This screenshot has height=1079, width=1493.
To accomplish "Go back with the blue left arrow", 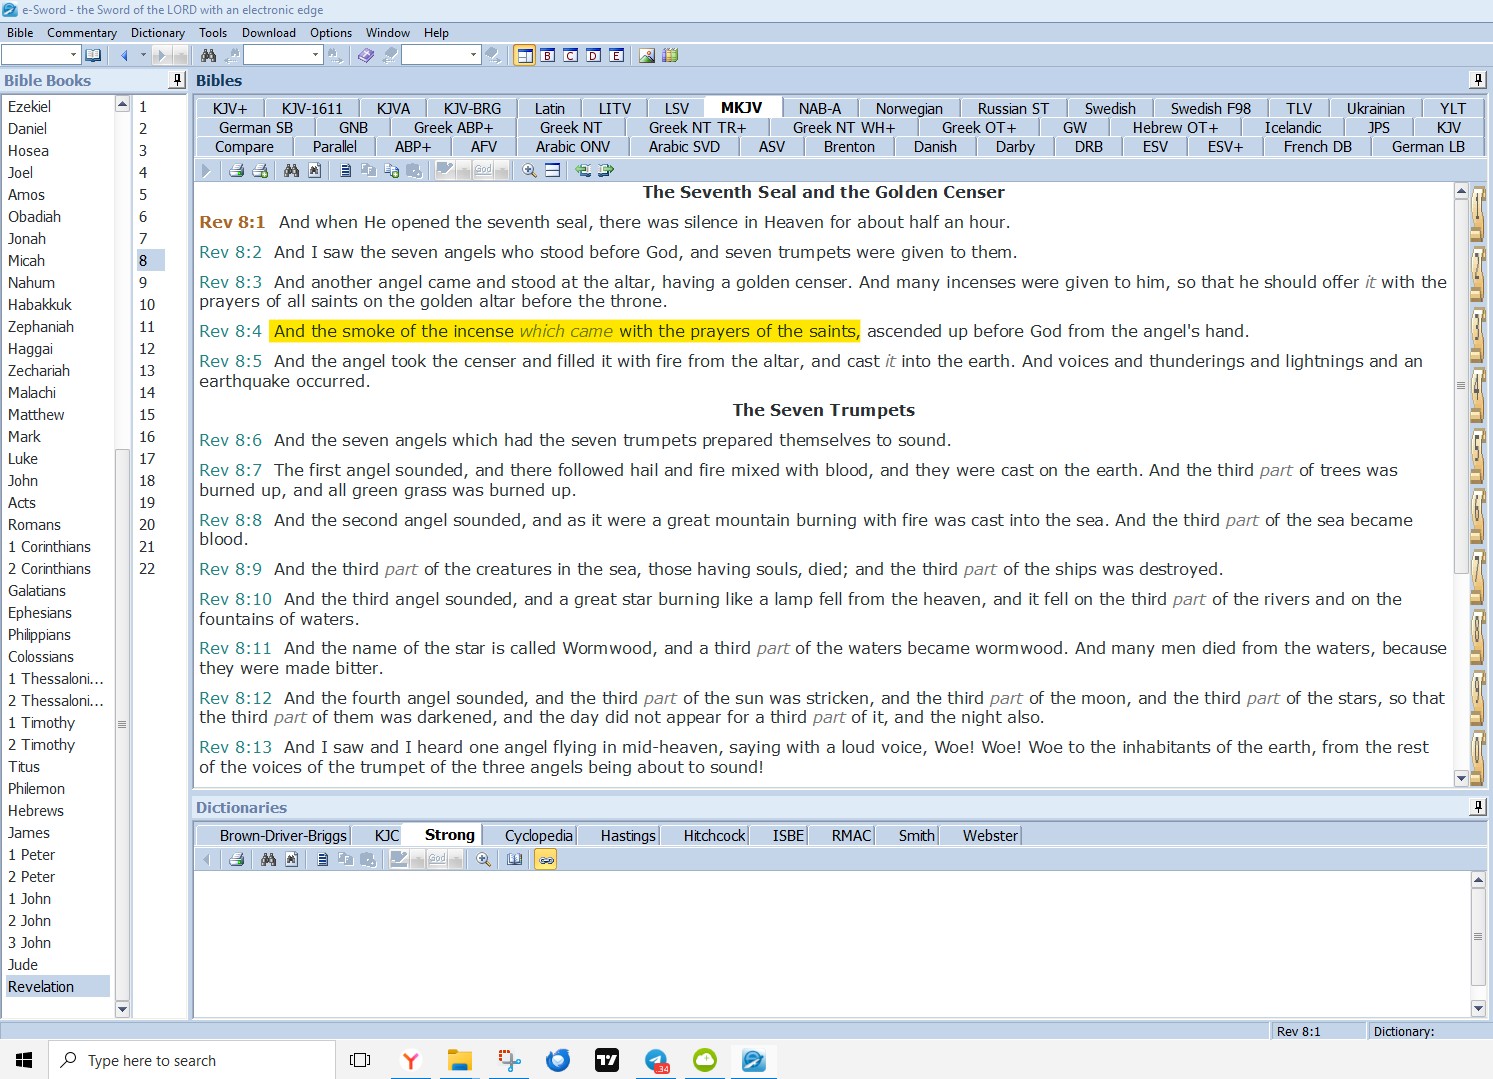I will tap(125, 55).
